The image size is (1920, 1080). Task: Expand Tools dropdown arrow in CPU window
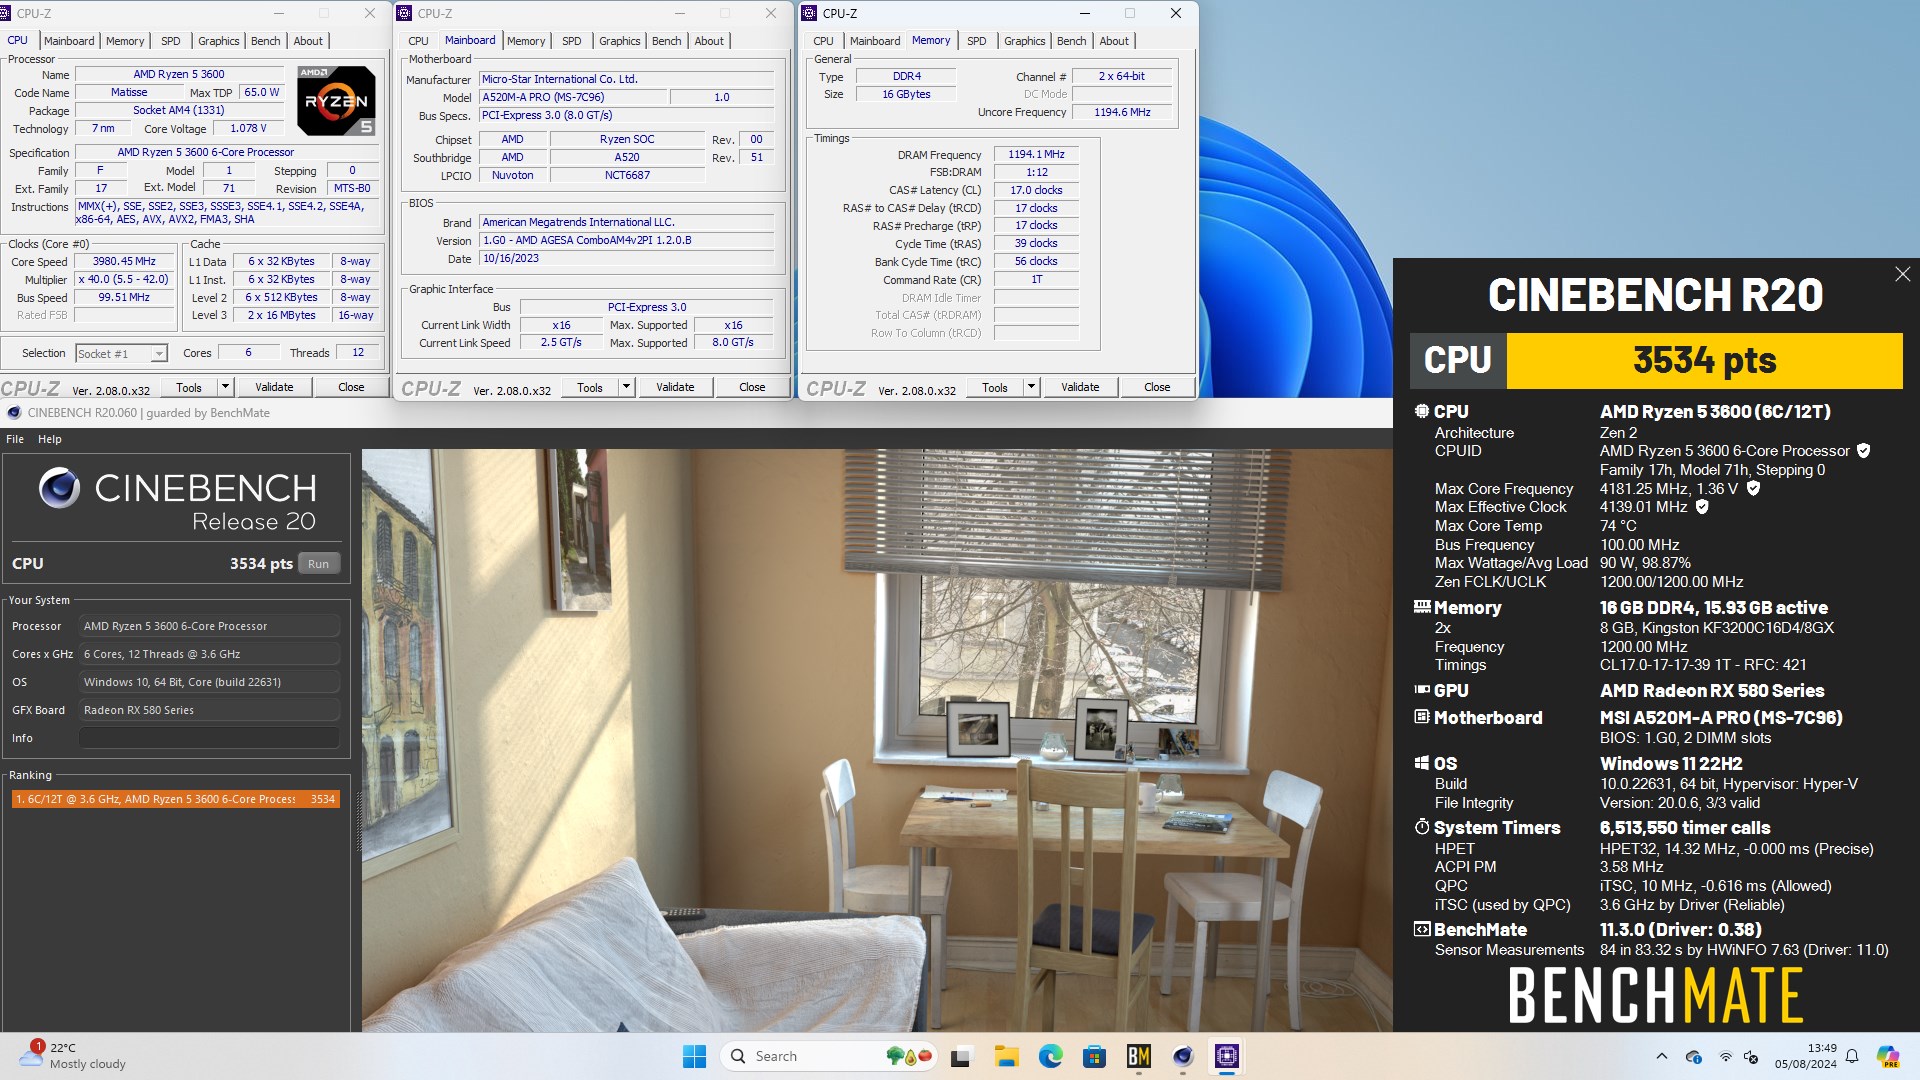pos(225,387)
